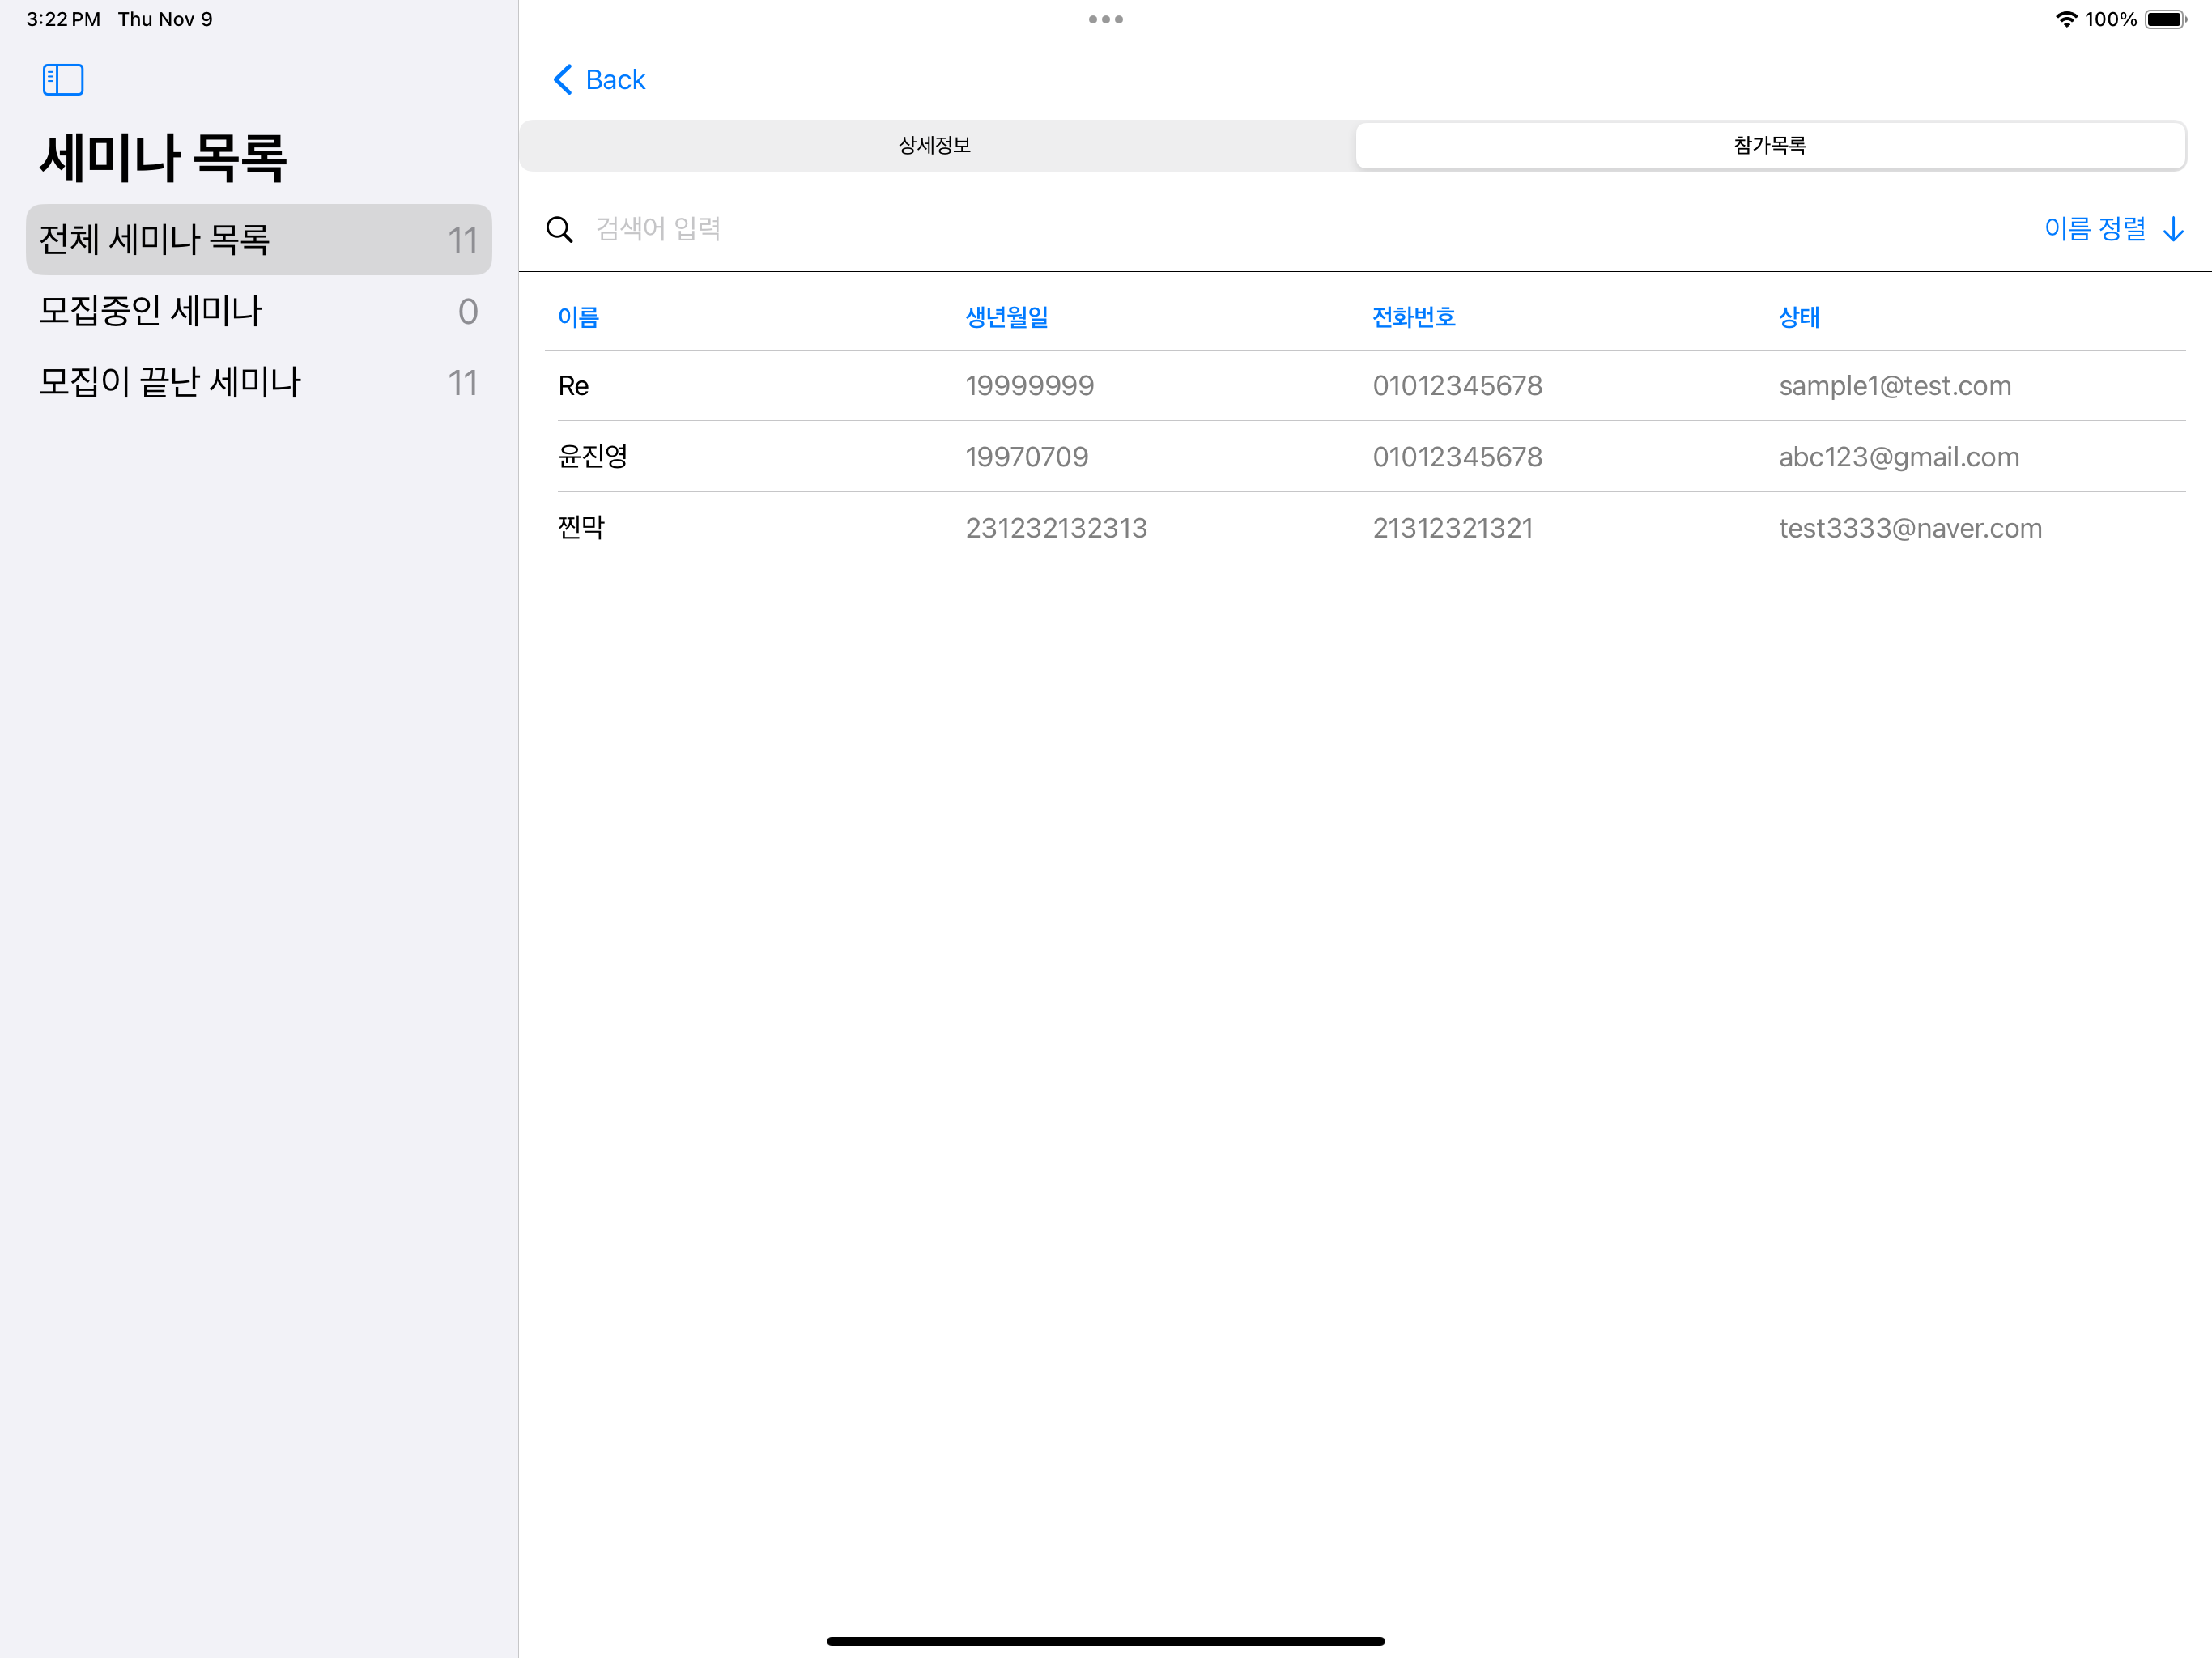The height and width of the screenshot is (1658, 2212).
Task: Tap the home indicator bar
Action: (1105, 1640)
